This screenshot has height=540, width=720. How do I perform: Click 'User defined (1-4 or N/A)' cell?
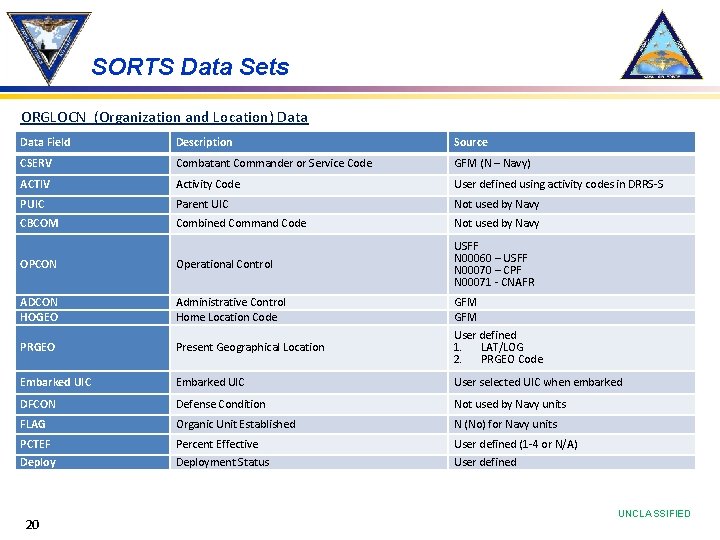[572, 444]
